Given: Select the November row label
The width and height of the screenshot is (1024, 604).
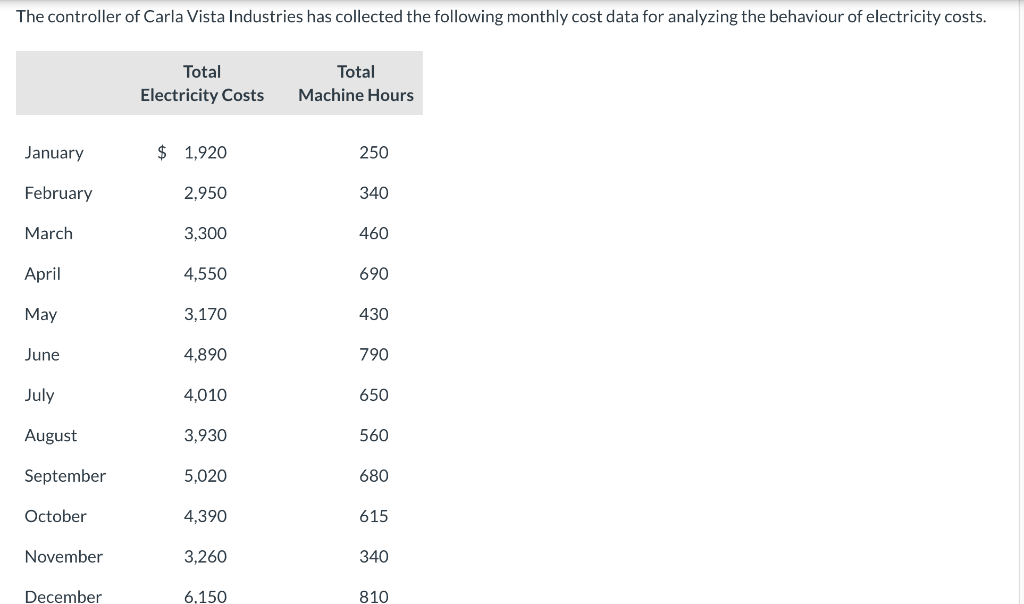Looking at the screenshot, I should 64,556.
